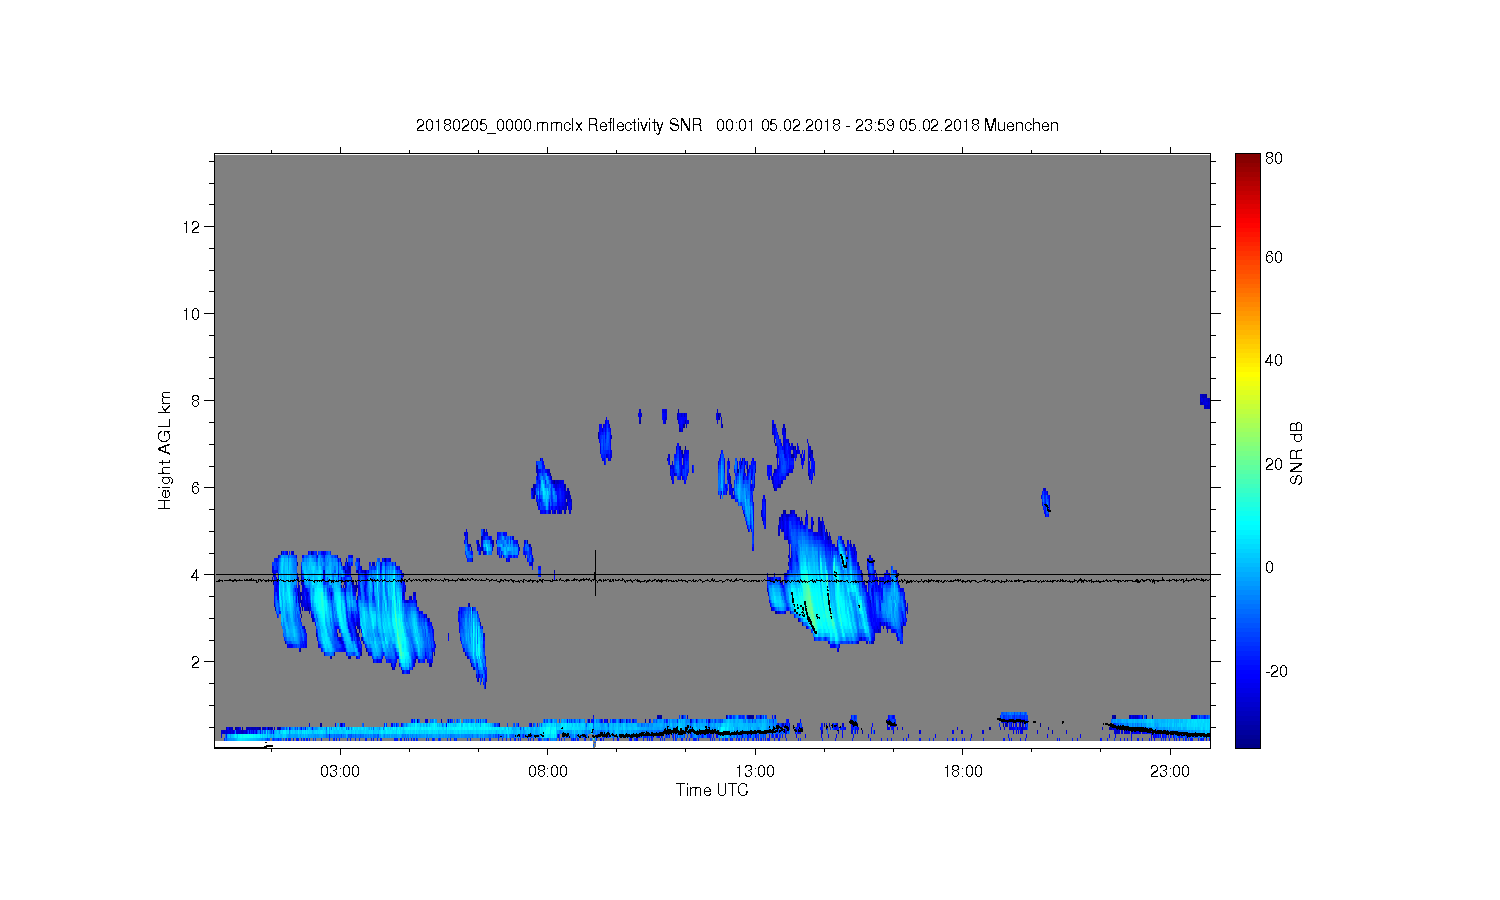1500x900 pixels.
Task: Click the small blue echo at 8 km near 23:59
Action: coord(1205,401)
